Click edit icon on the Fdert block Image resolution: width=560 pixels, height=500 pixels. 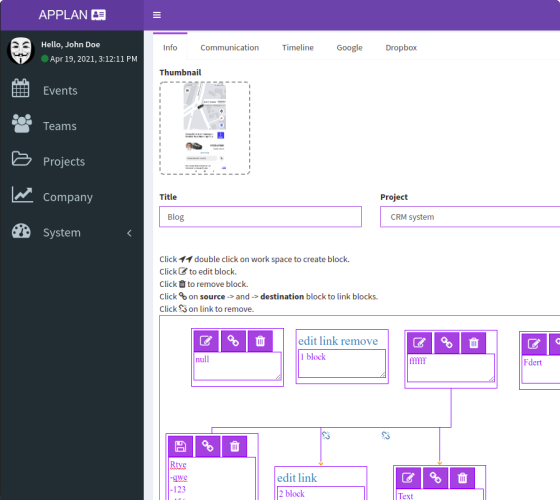click(534, 344)
